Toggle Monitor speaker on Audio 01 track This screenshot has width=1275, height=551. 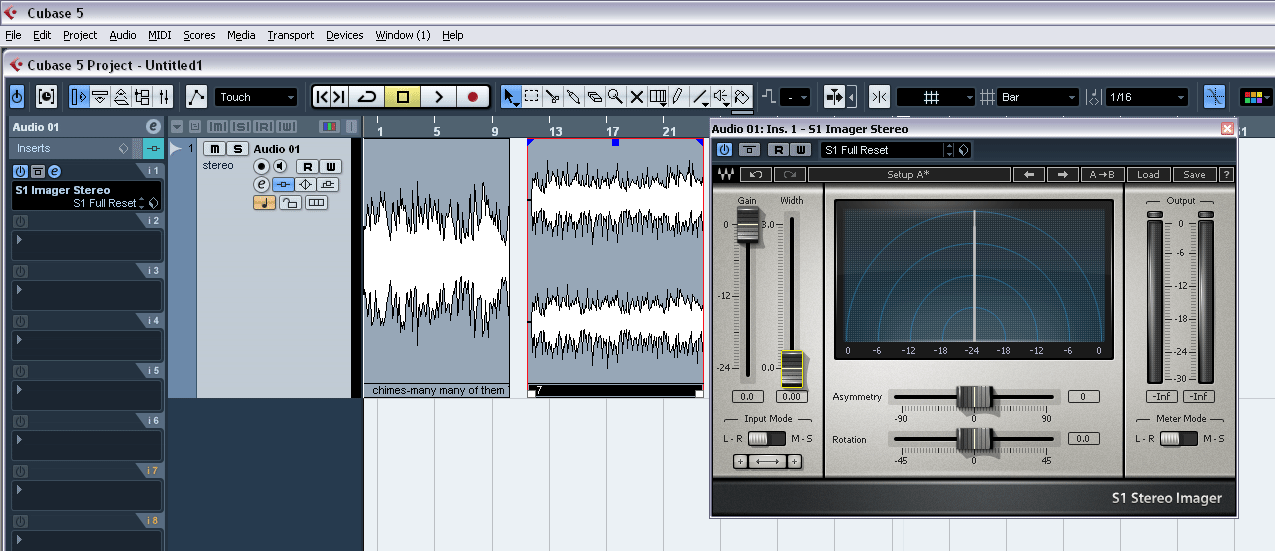[x=280, y=166]
